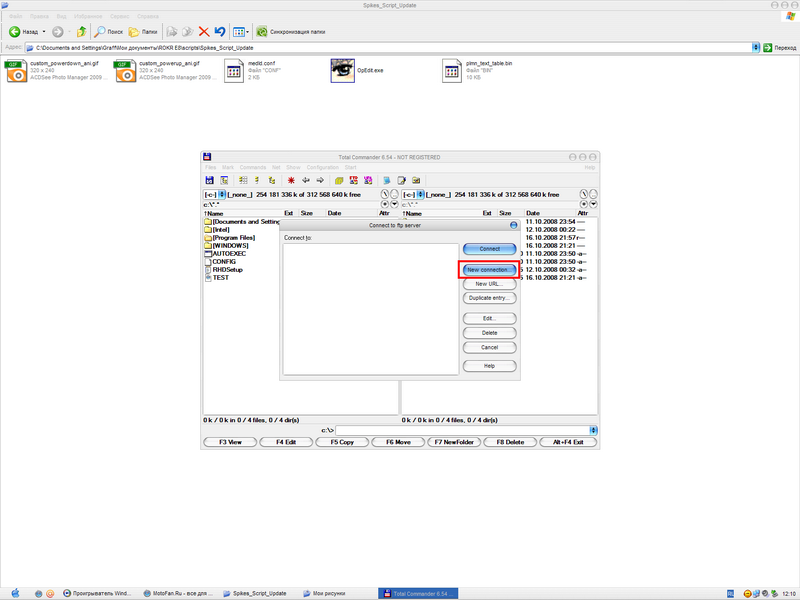Screen dimensions: 800x600
Task: Open the left panel directory history arrow
Action: 394,204
